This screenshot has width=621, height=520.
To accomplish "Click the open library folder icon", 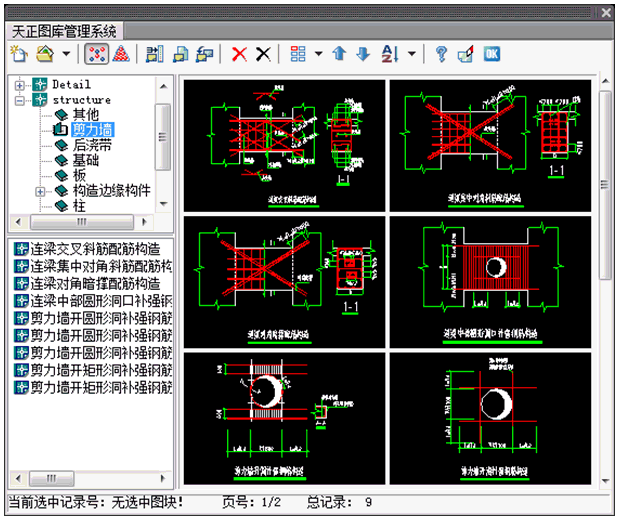I will tap(45, 54).
